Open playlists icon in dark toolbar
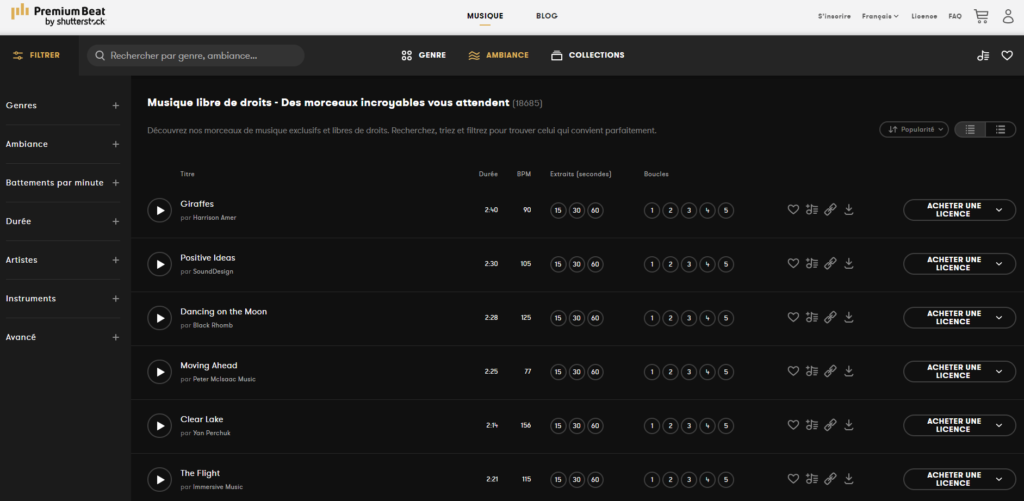The height and width of the screenshot is (501, 1024). click(x=983, y=56)
